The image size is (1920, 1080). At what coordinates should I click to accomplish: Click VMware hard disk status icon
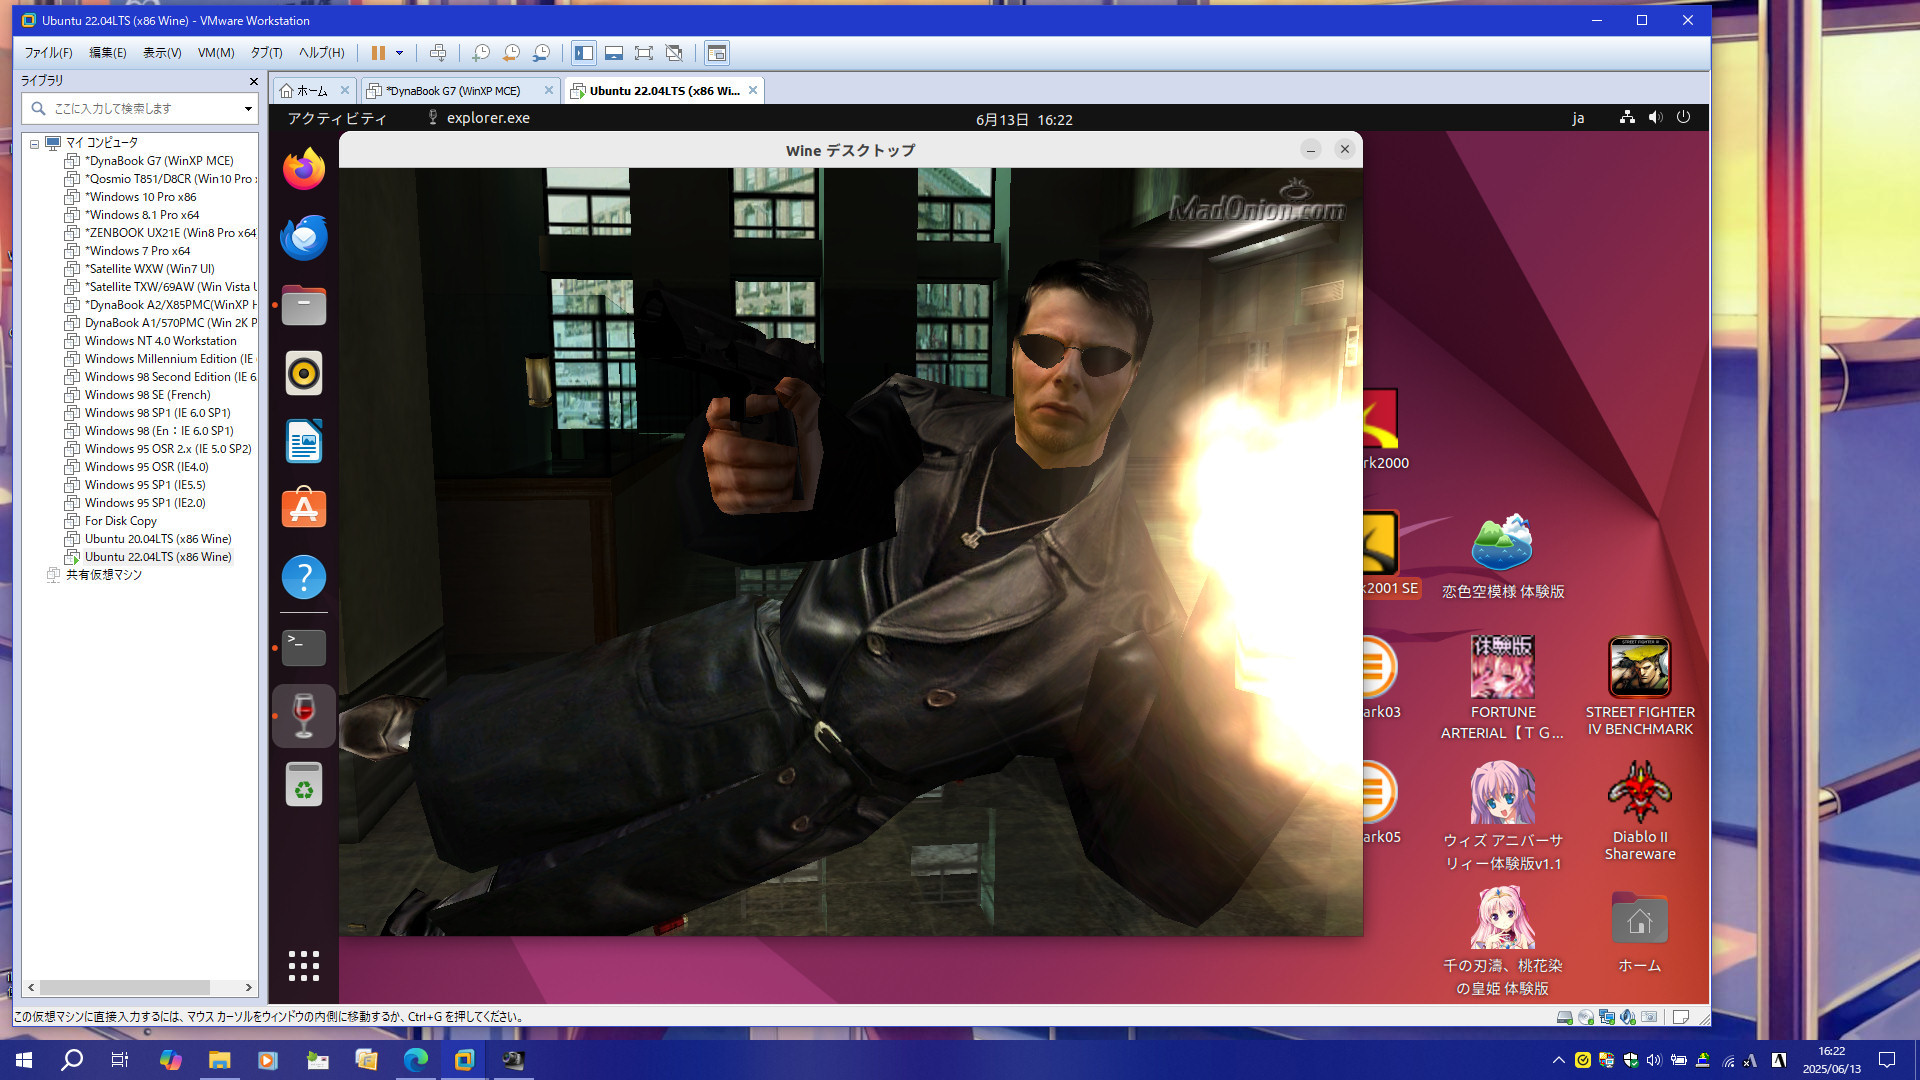(1564, 1017)
